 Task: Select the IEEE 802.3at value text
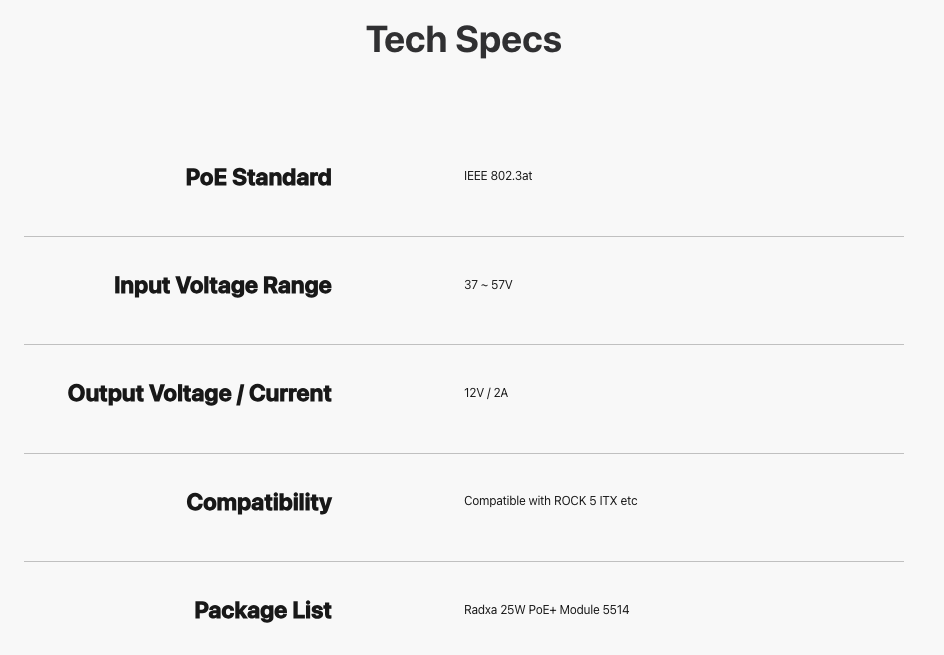(x=498, y=176)
